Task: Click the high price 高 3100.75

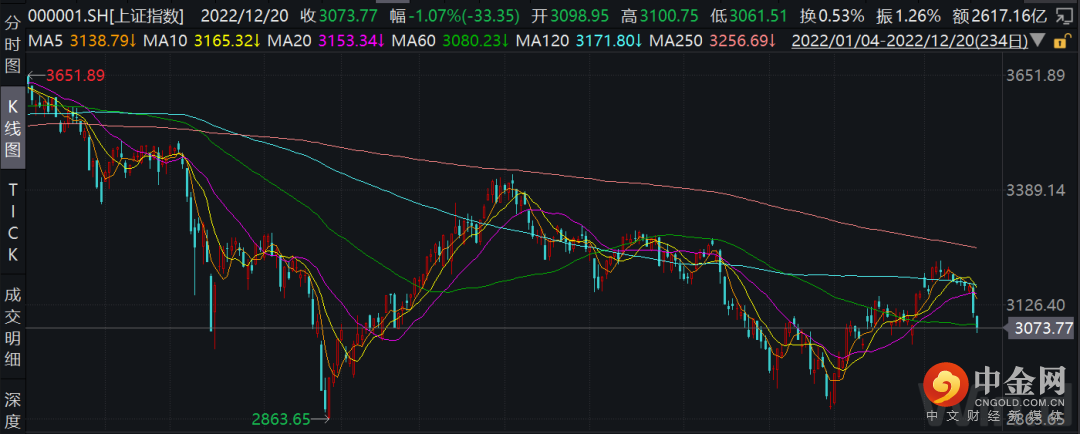Action: pyautogui.click(x=659, y=15)
